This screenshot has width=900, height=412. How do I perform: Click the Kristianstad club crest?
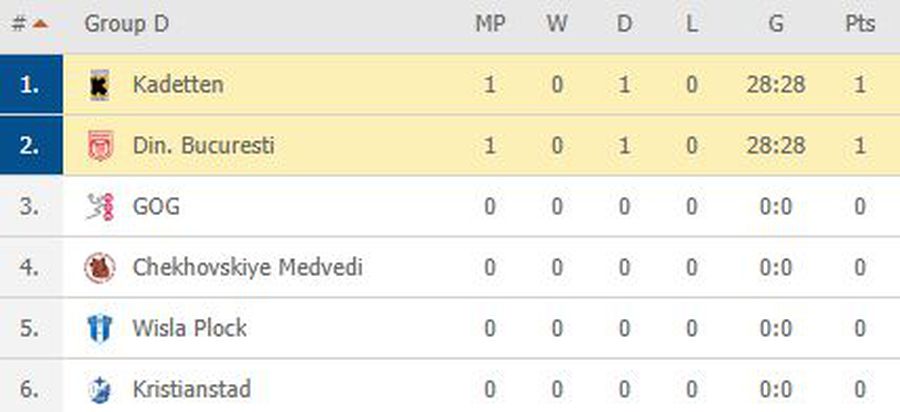tap(100, 390)
